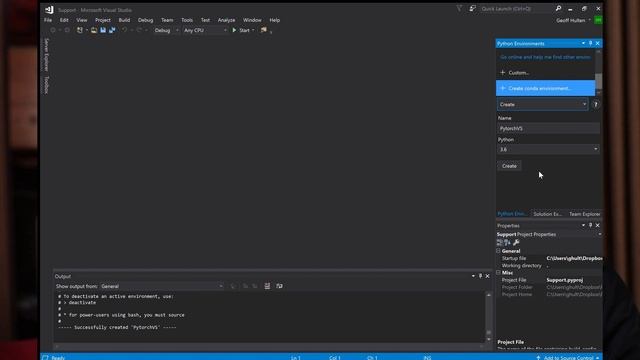Open the Analyze menu
The width and height of the screenshot is (640, 360).
(x=227, y=20)
